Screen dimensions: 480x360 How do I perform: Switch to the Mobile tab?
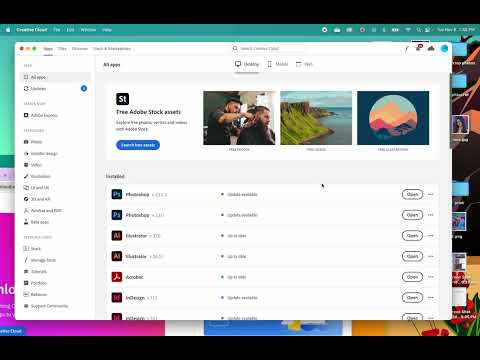coord(278,64)
